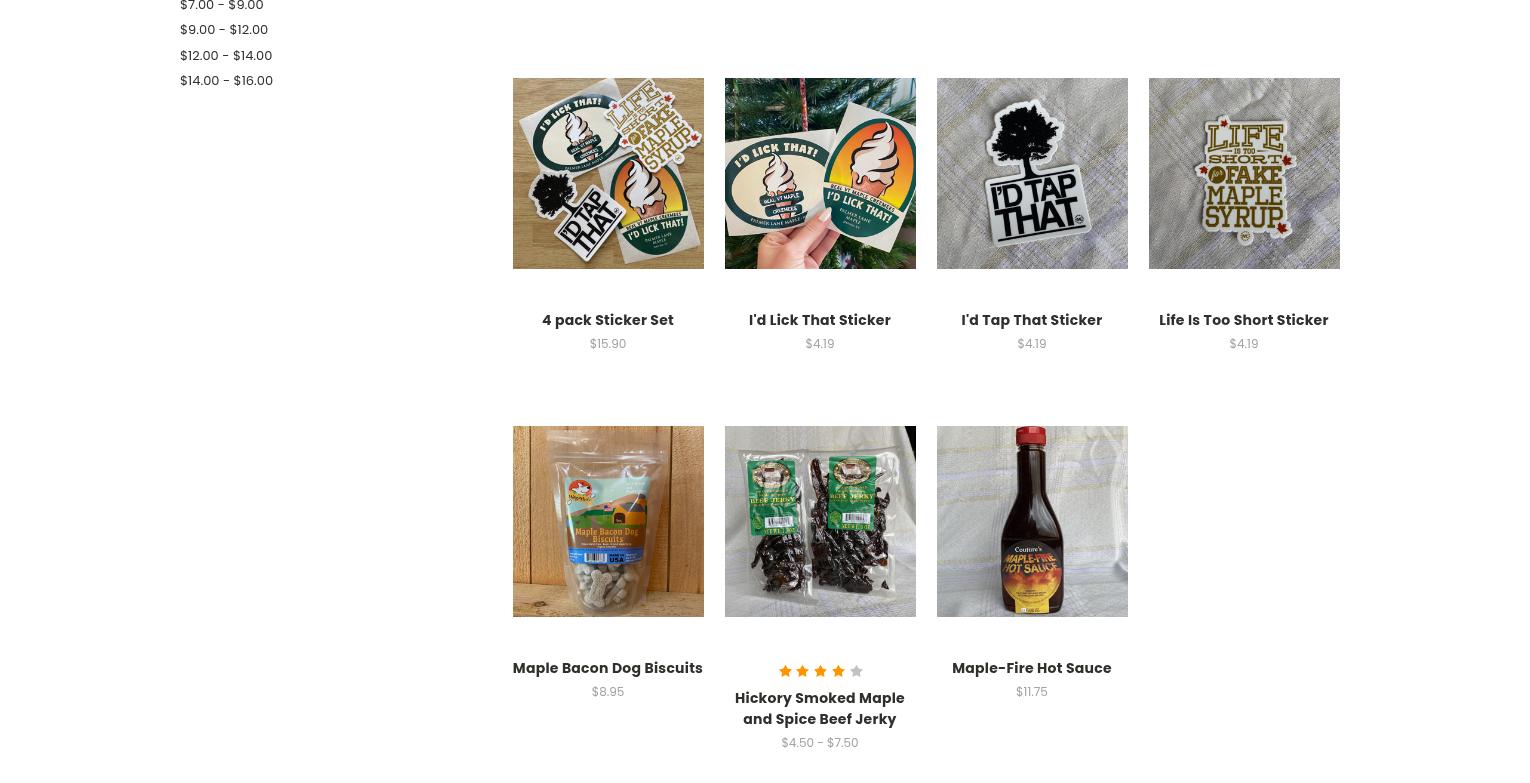
Task: Open the beef jerky product photo
Action: coord(820,521)
